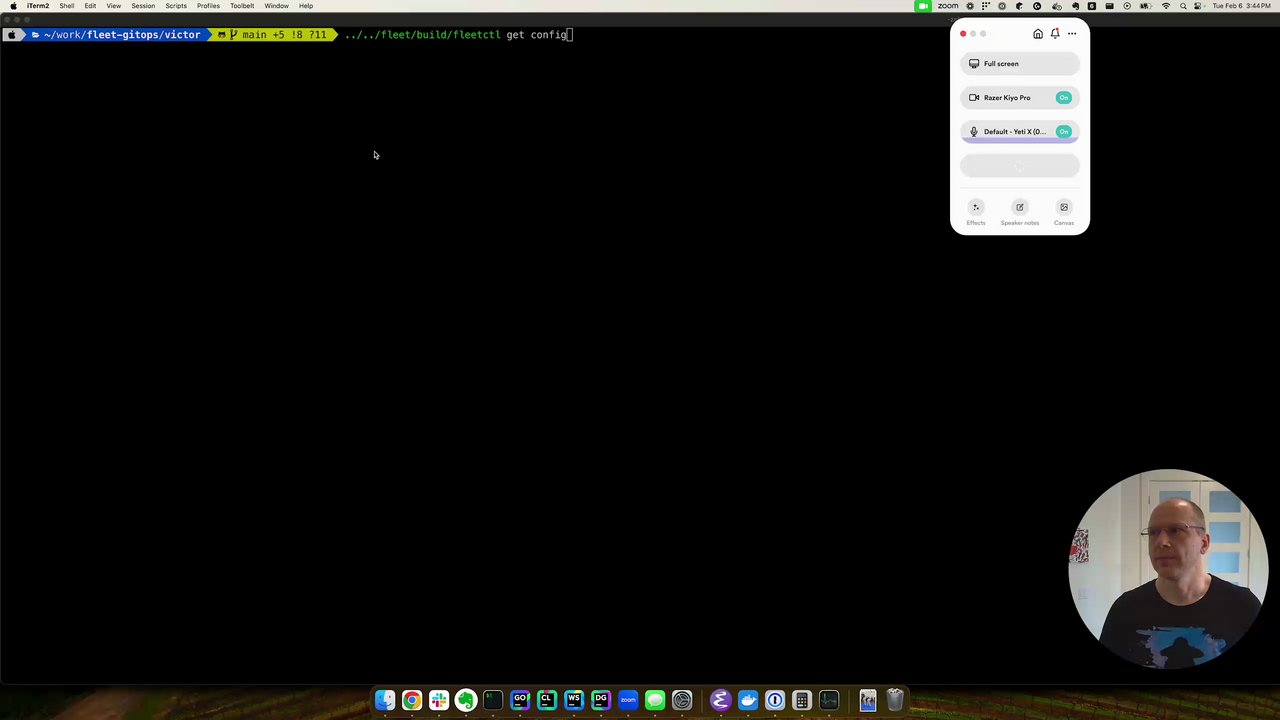Open Calculator from the Dock
Screen dimensions: 1280x720
pos(802,700)
